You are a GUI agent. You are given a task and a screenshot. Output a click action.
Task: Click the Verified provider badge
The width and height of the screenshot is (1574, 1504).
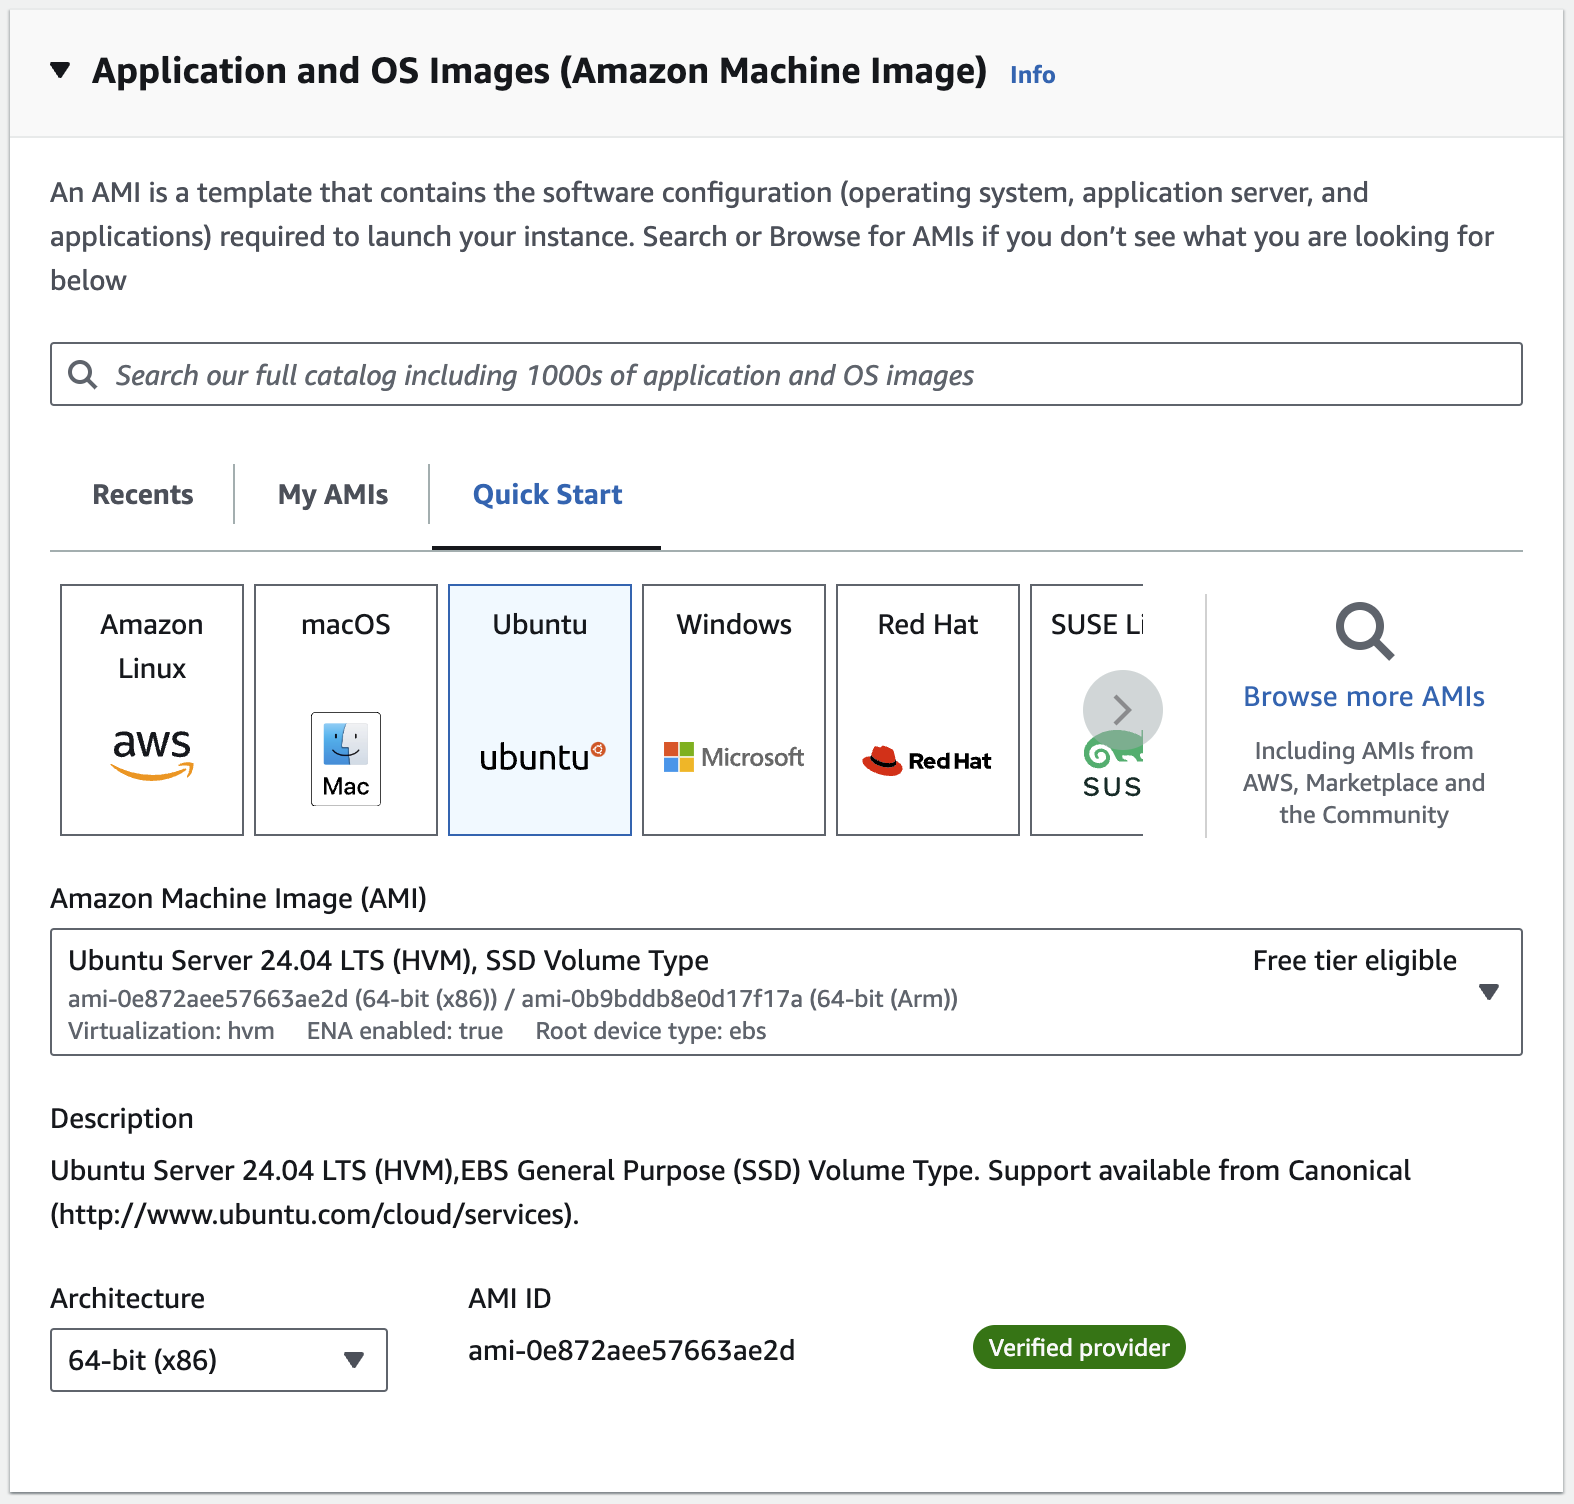point(1079,1348)
